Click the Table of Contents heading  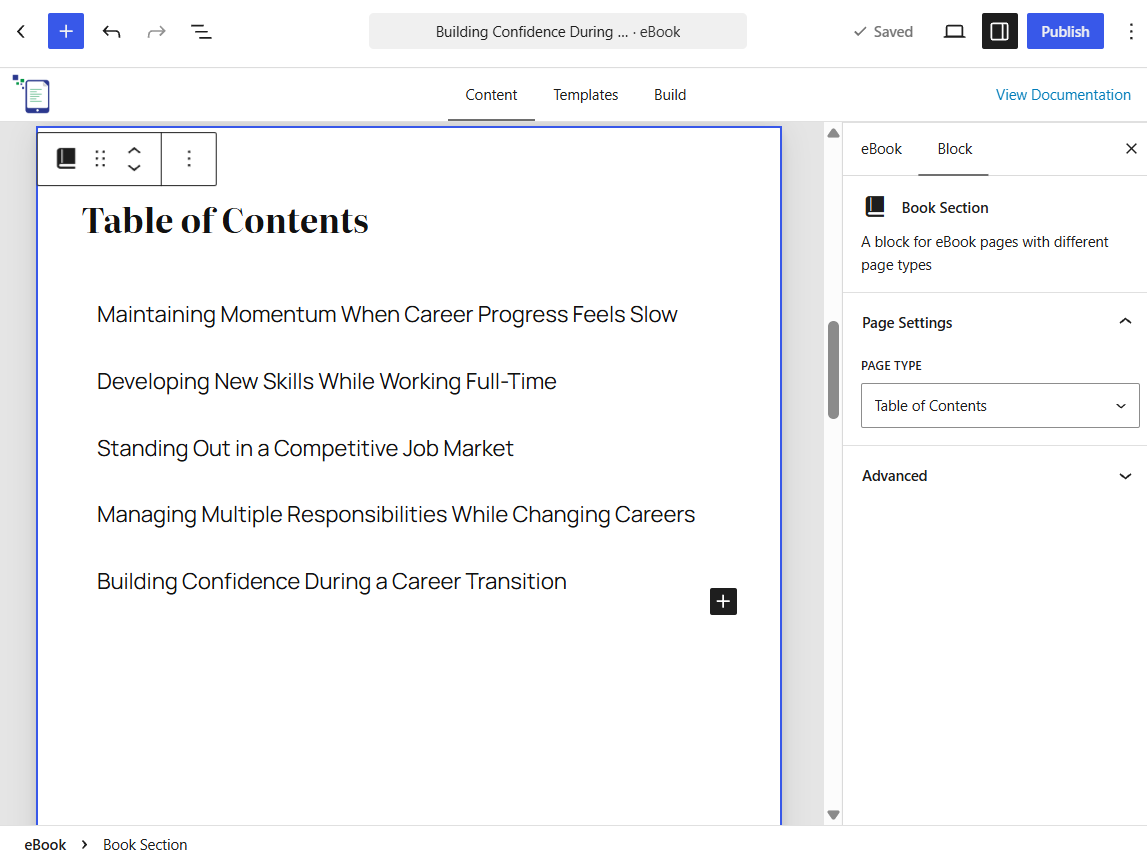[x=225, y=220]
